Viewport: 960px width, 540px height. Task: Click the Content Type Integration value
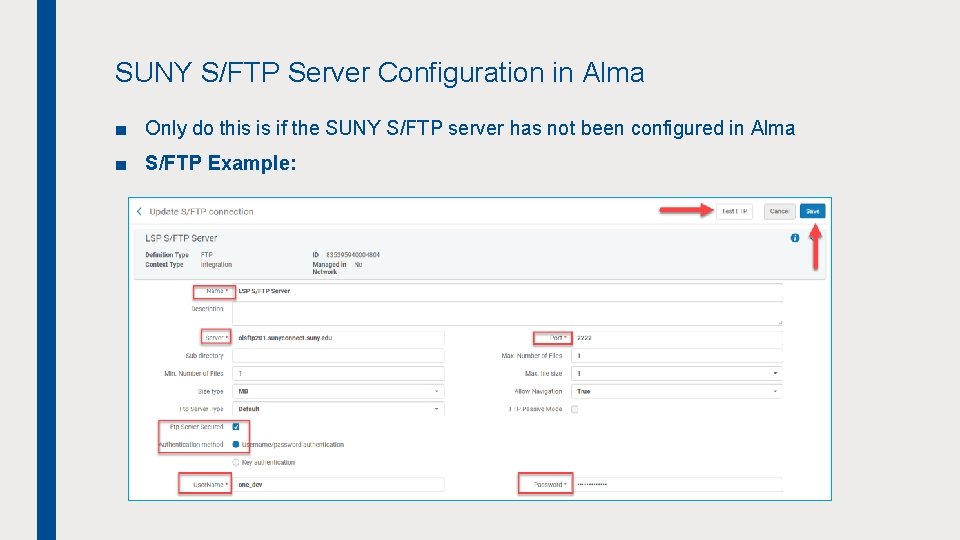pyautogui.click(x=216, y=264)
